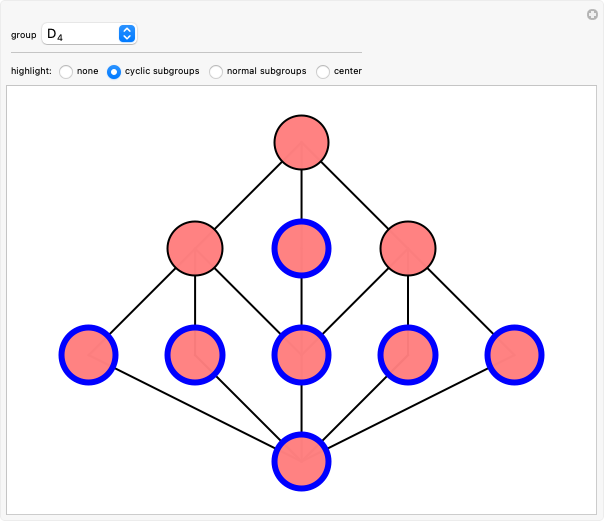The height and width of the screenshot is (522, 604).
Task: Select the 'center' highlight radio button
Action: pyautogui.click(x=323, y=72)
